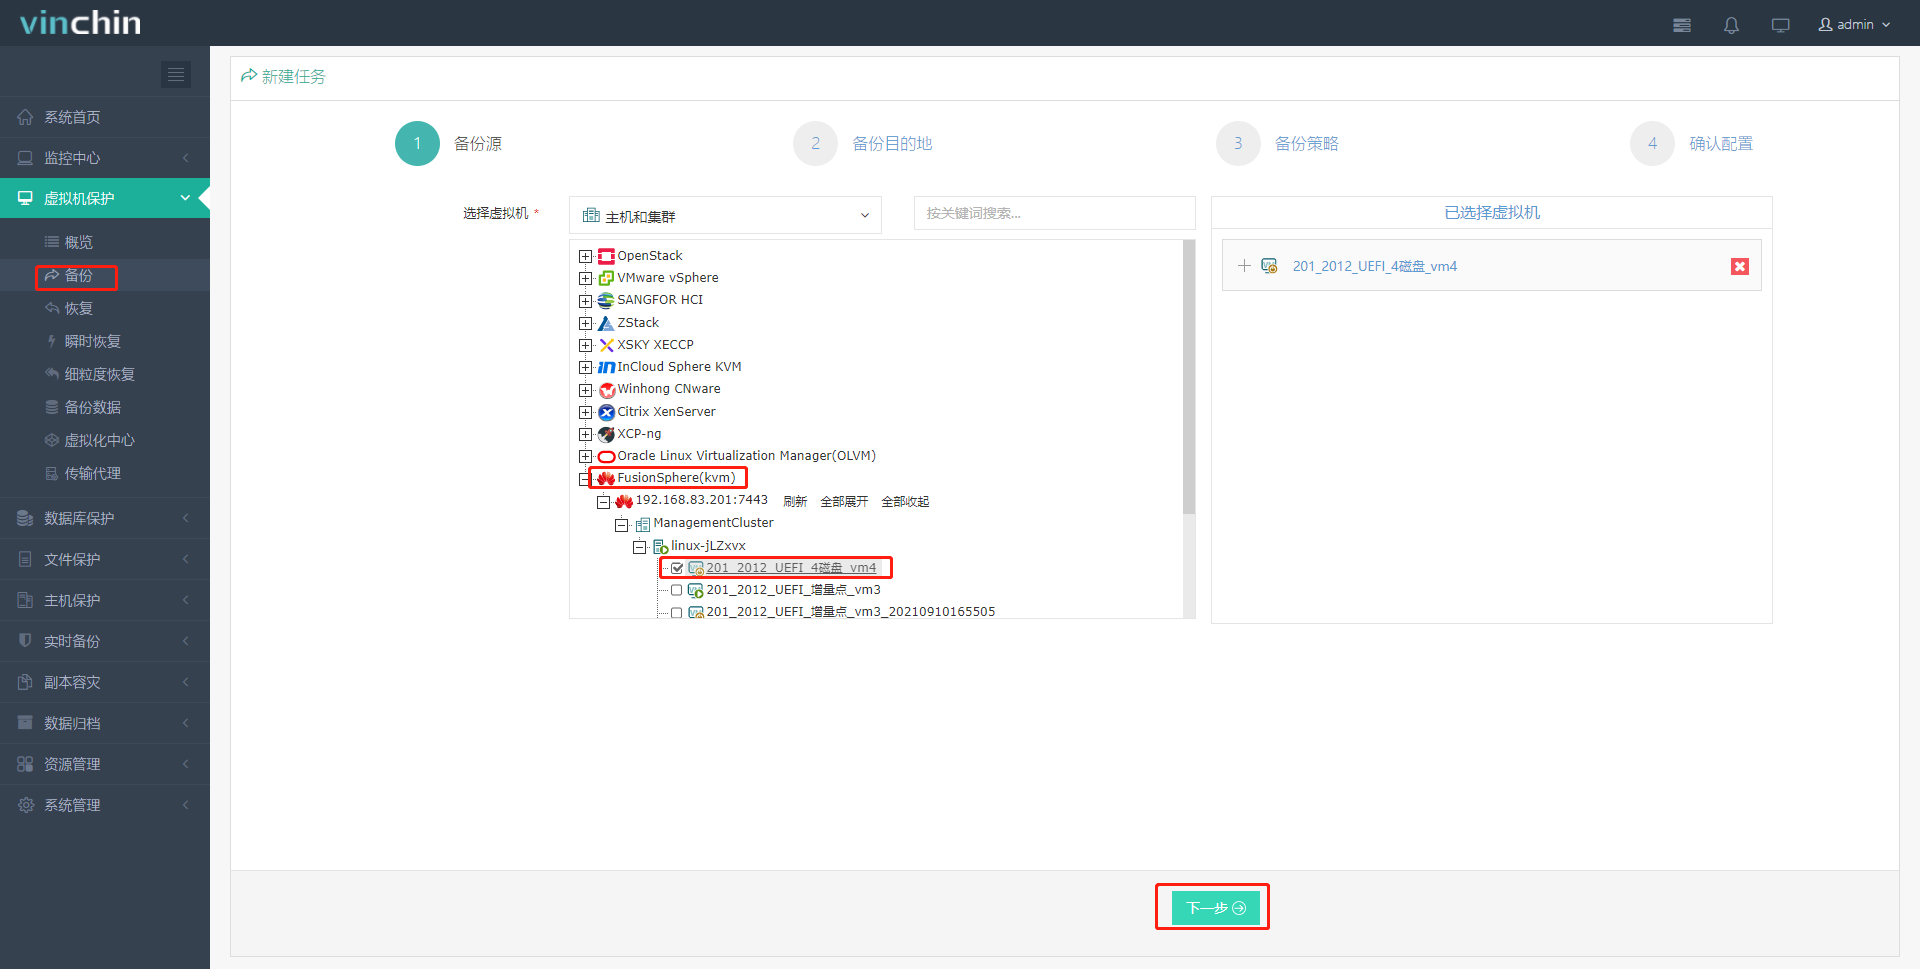The height and width of the screenshot is (969, 1920).
Task: Remove 201_2012_UEFI_4磁盘_vm4 from selected list
Action: click(x=1740, y=266)
